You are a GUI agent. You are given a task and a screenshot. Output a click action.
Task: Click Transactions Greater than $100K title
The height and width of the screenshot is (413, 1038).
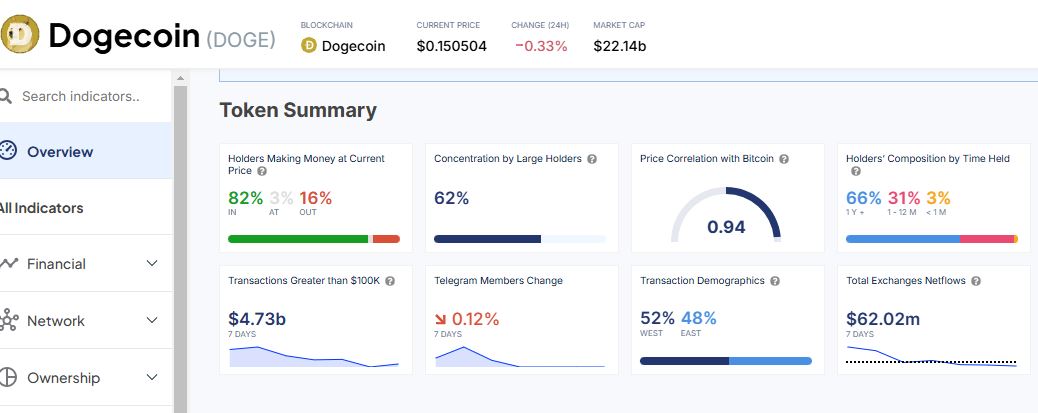[304, 281]
